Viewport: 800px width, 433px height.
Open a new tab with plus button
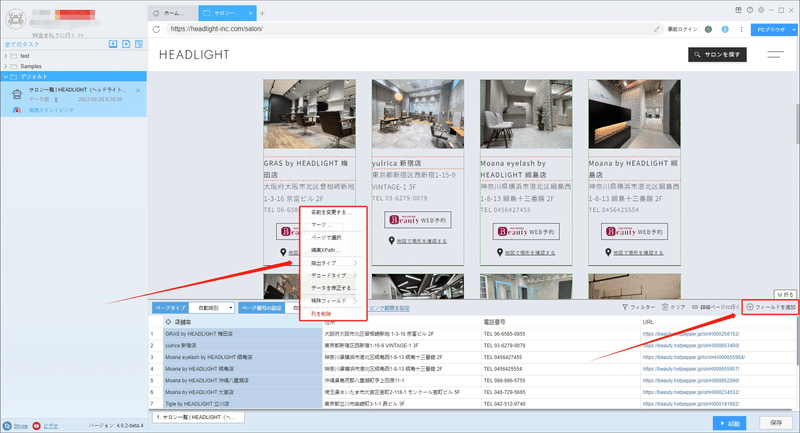[262, 13]
